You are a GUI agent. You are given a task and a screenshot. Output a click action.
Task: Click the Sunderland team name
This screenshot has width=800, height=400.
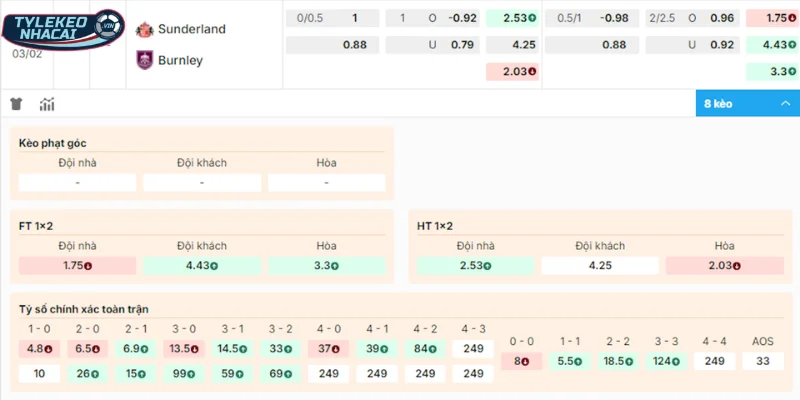pyautogui.click(x=191, y=29)
